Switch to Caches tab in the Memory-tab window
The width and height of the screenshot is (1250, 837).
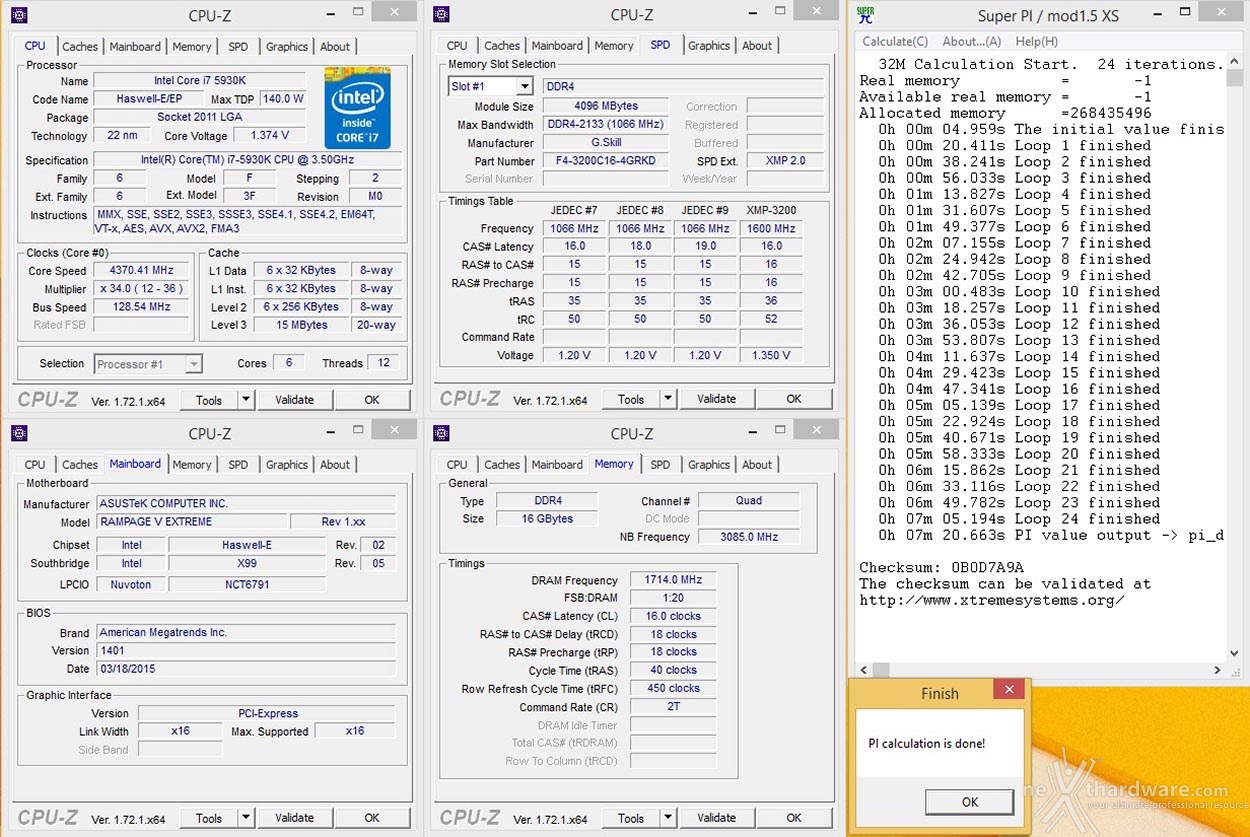(x=502, y=465)
